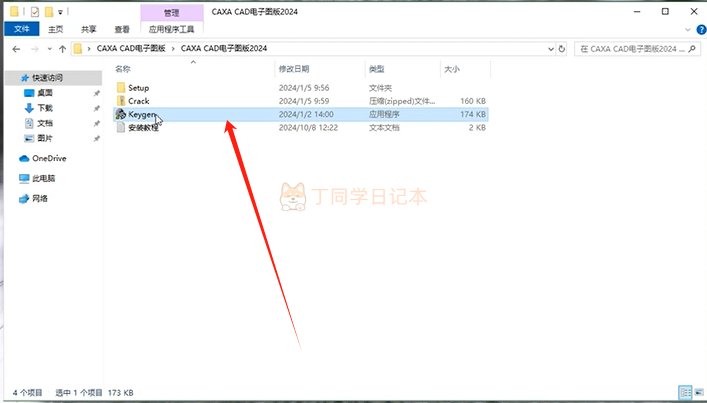Select the 管理 contextual tab
This screenshot has height=403, width=707.
coord(171,13)
